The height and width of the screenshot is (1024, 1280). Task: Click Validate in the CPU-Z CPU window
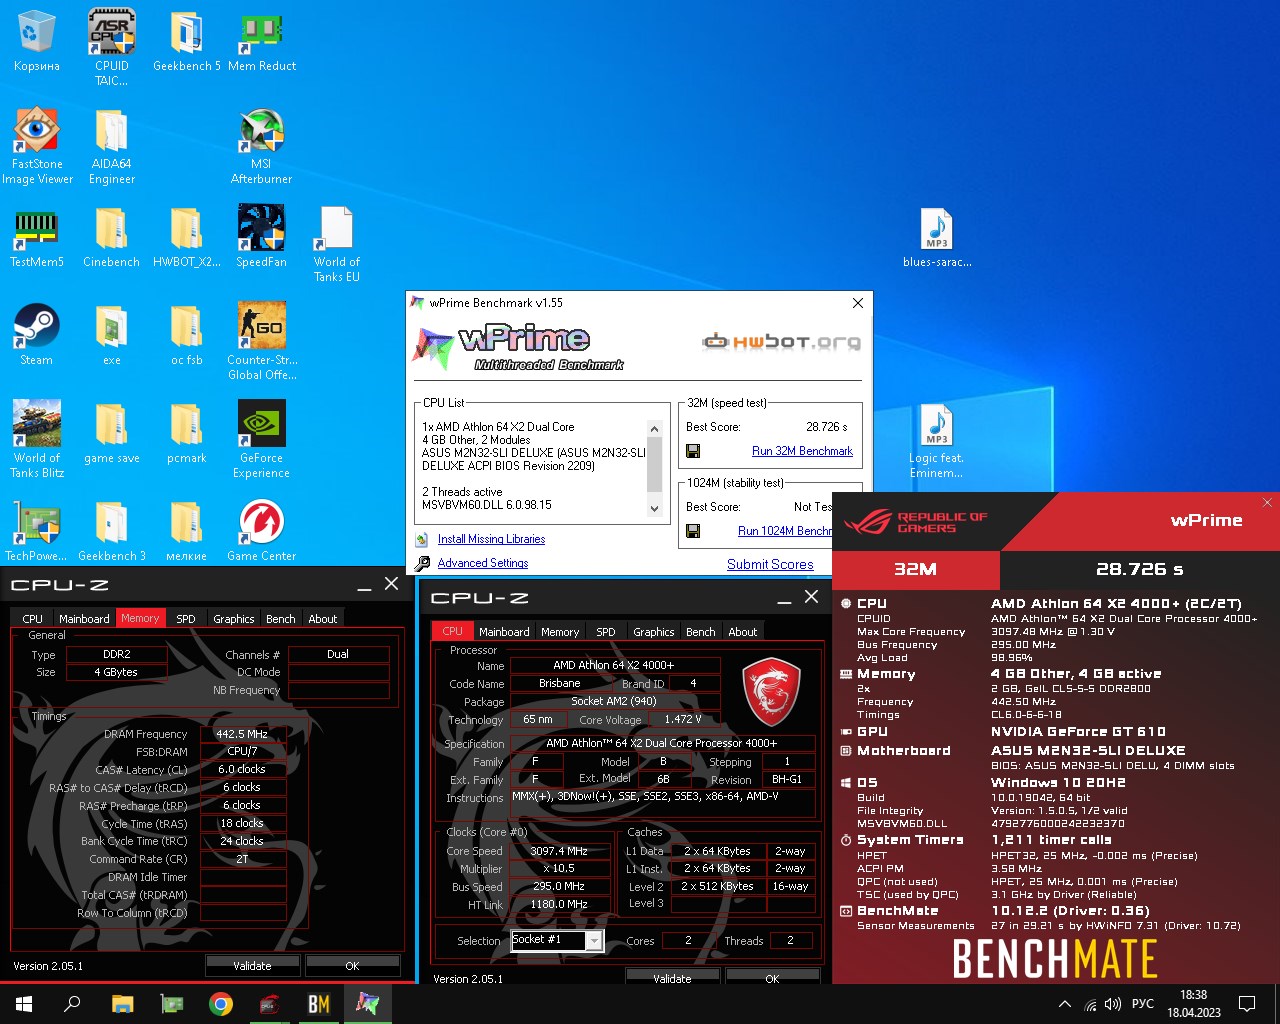(672, 977)
